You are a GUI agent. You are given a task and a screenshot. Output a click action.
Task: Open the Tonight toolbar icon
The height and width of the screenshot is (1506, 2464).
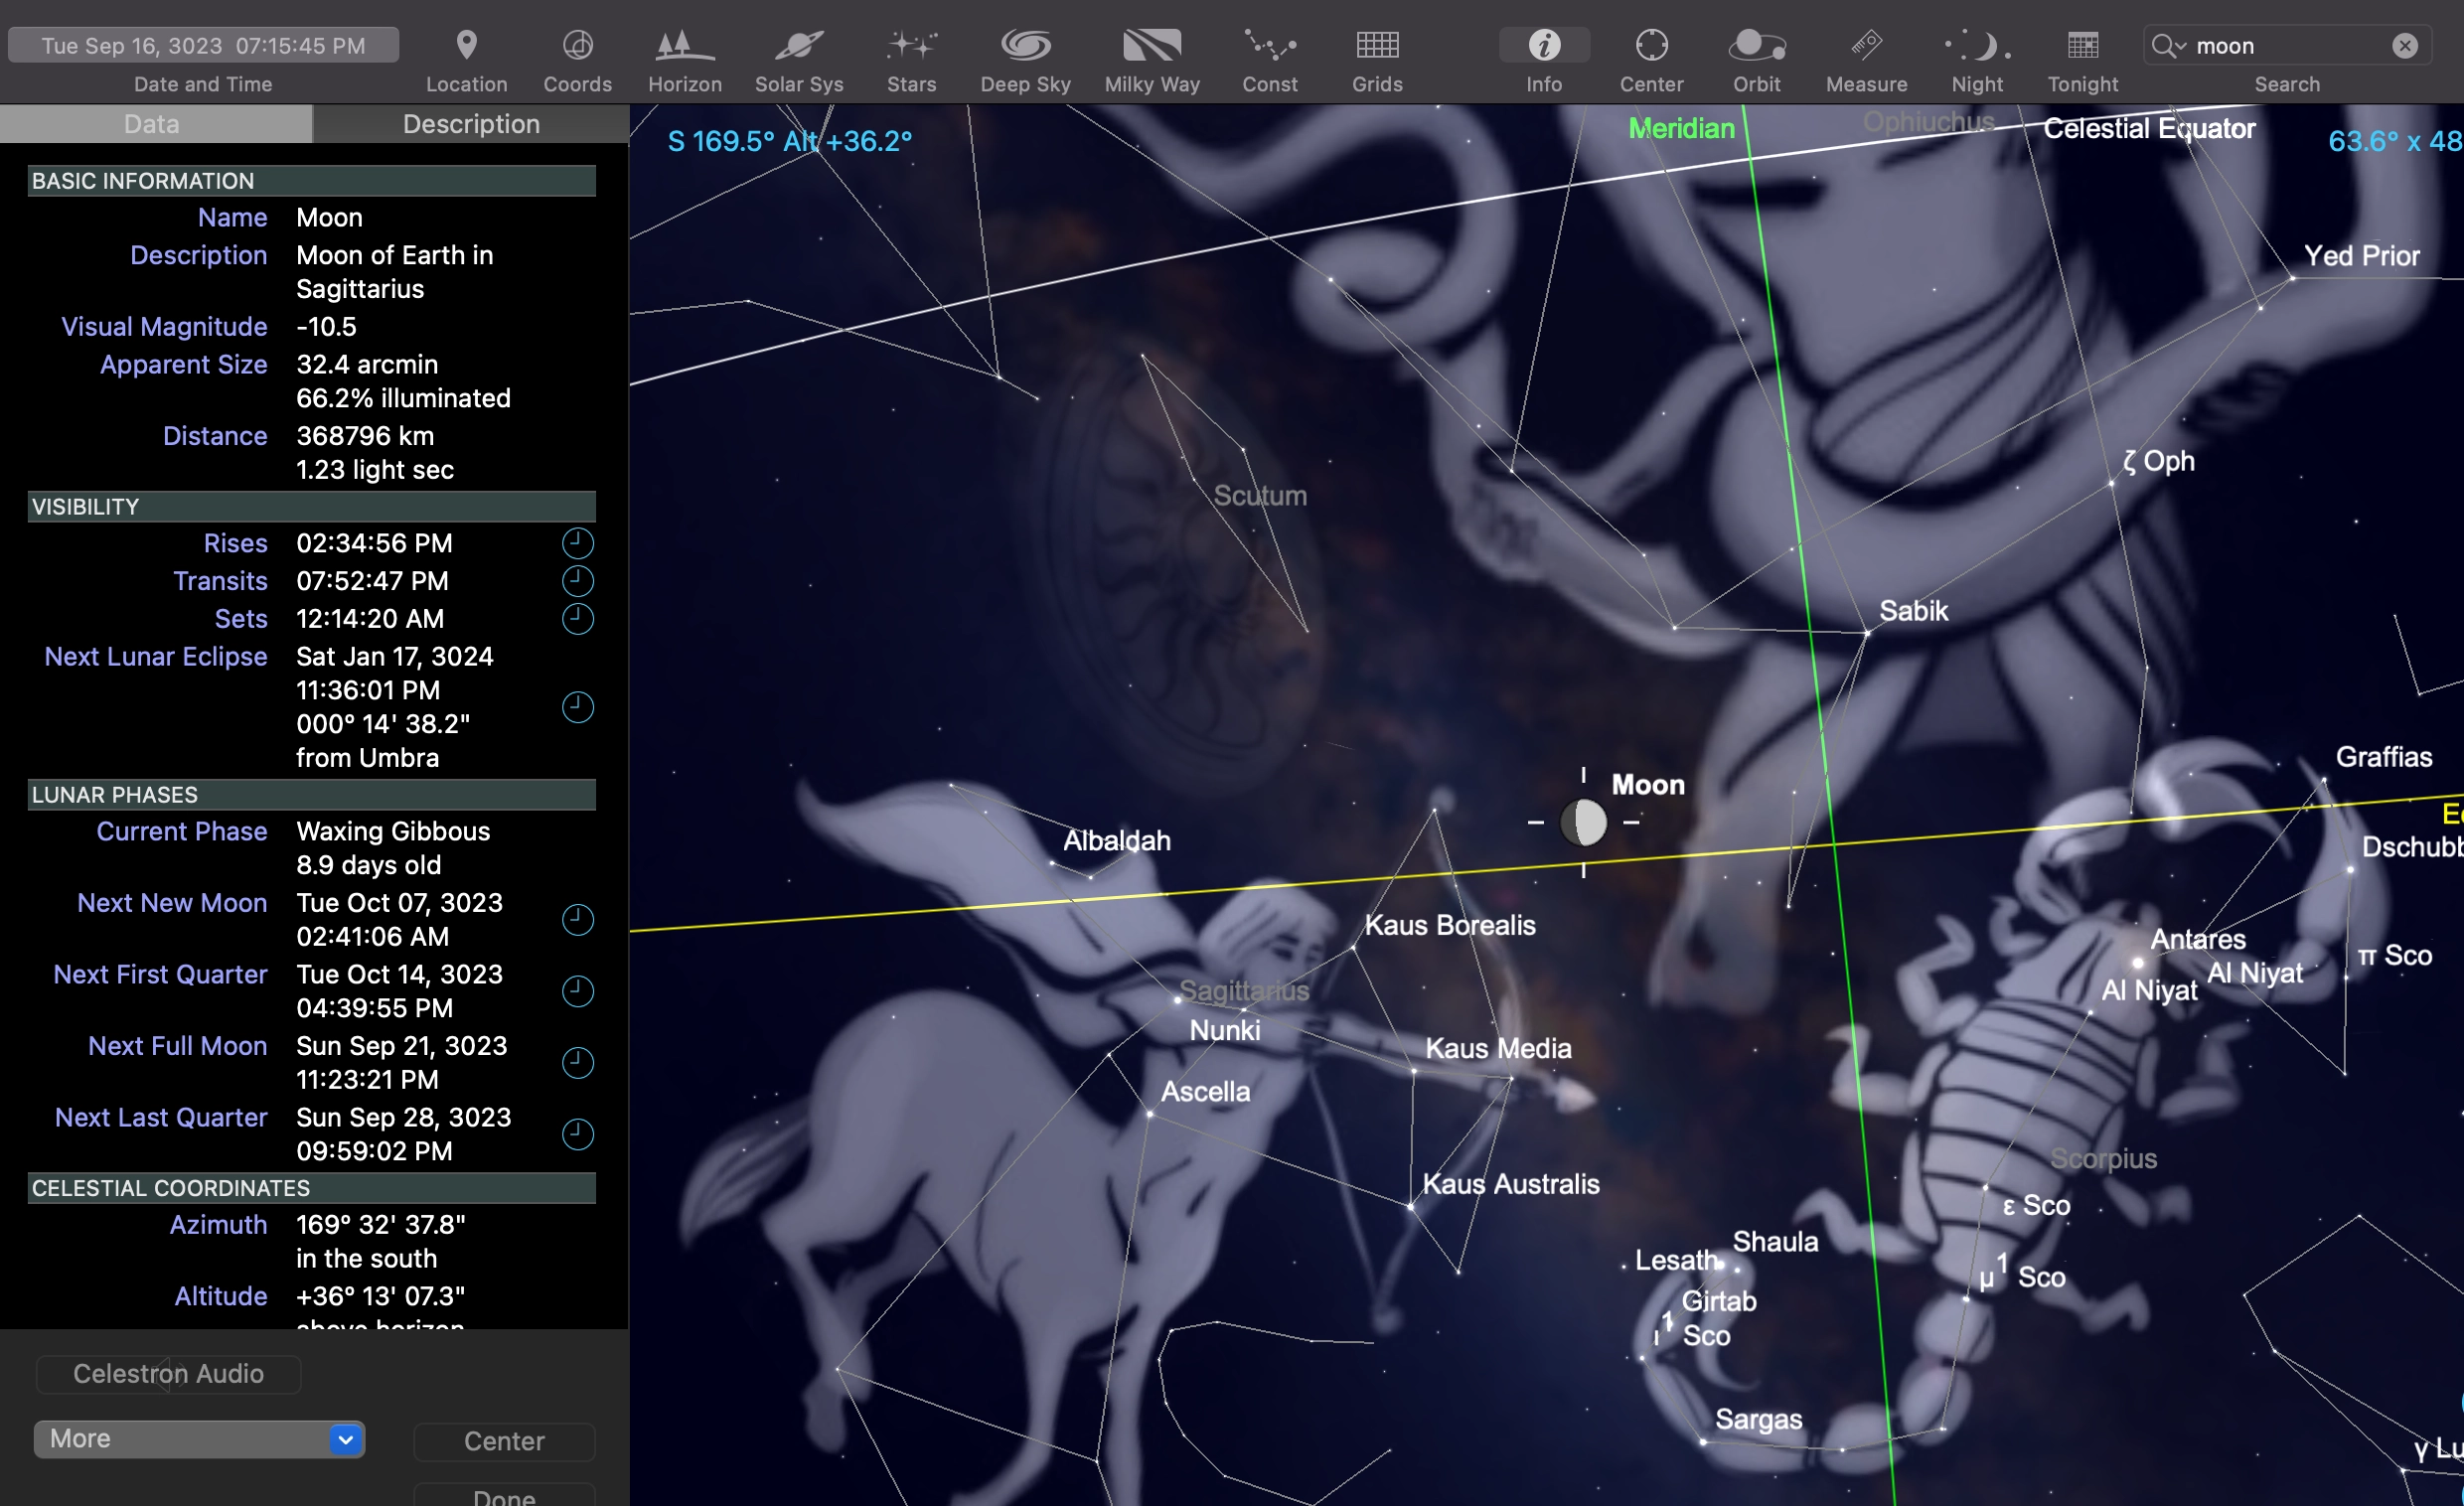(x=2082, y=46)
